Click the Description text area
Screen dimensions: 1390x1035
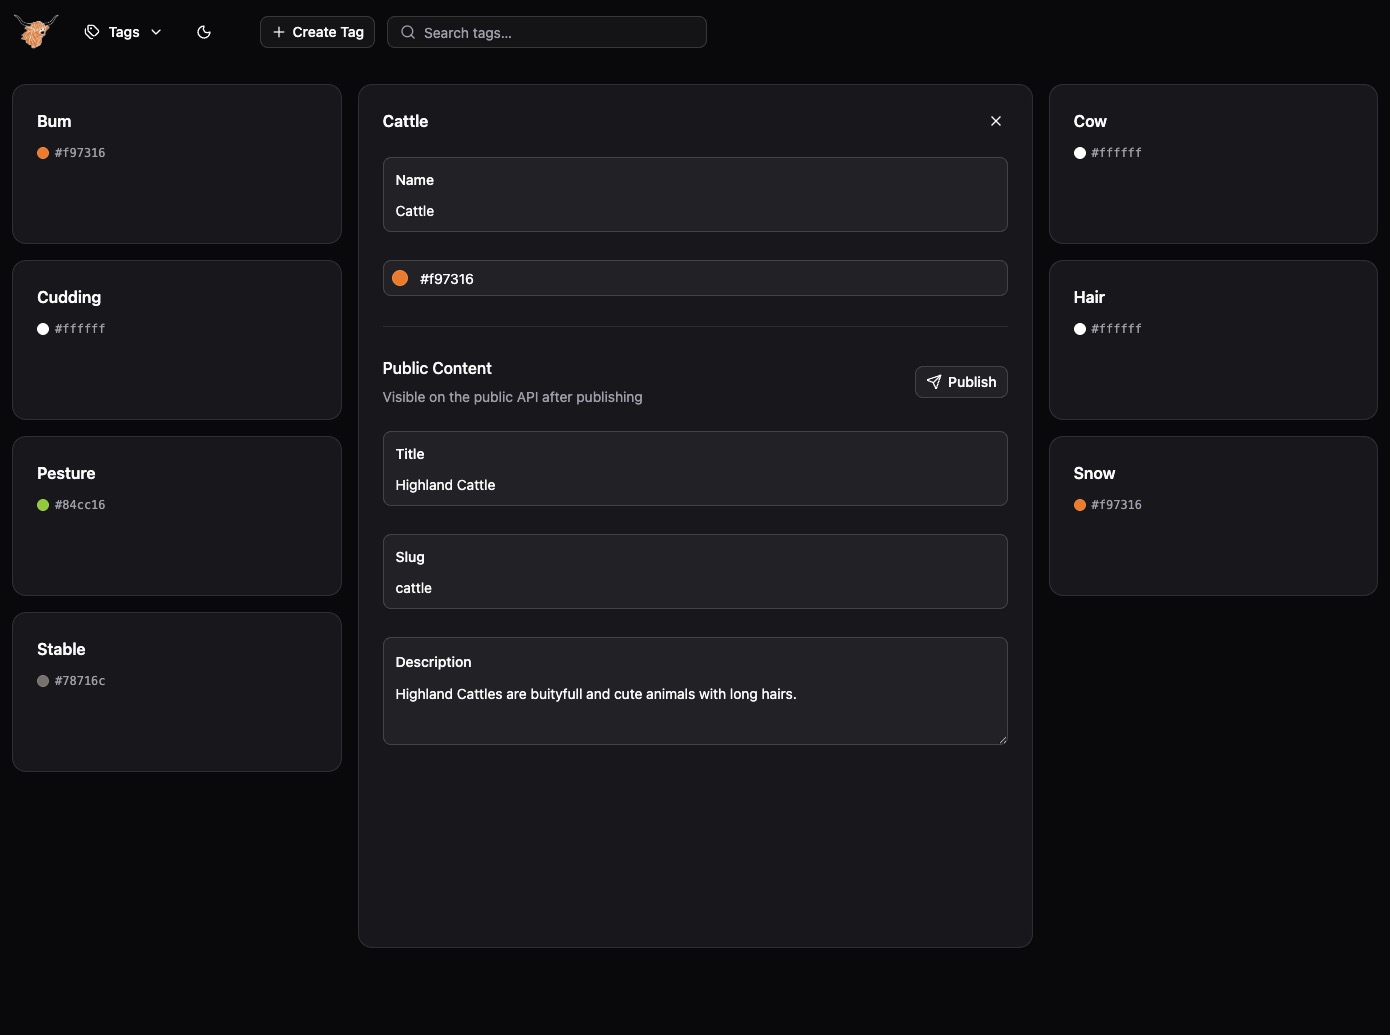pyautogui.click(x=694, y=694)
